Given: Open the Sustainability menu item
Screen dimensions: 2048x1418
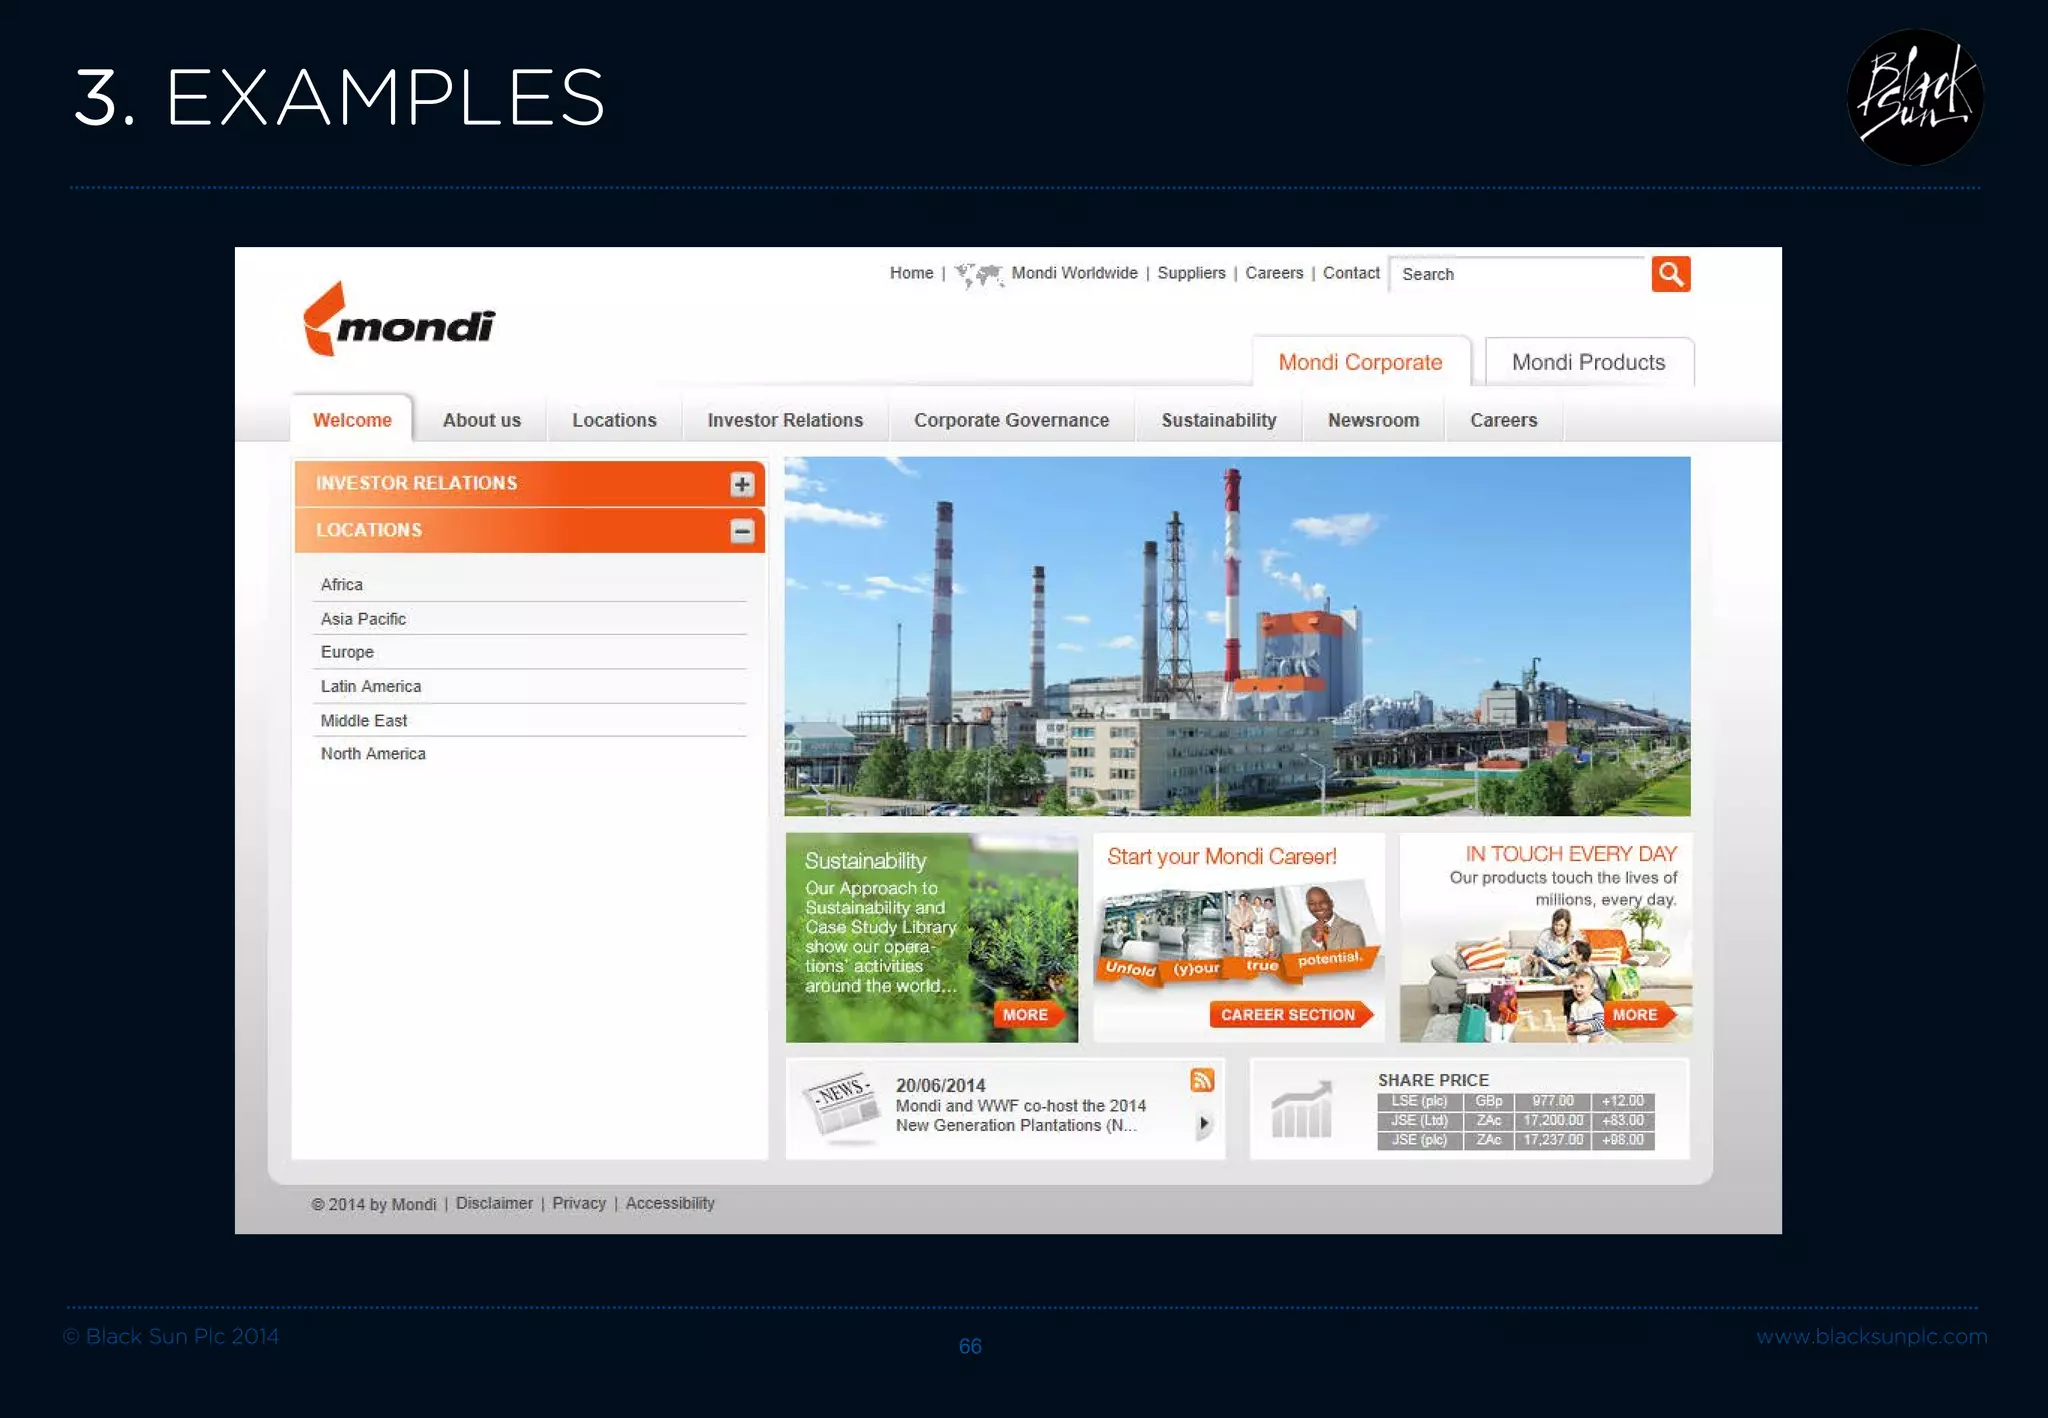Looking at the screenshot, I should pyautogui.click(x=1218, y=420).
